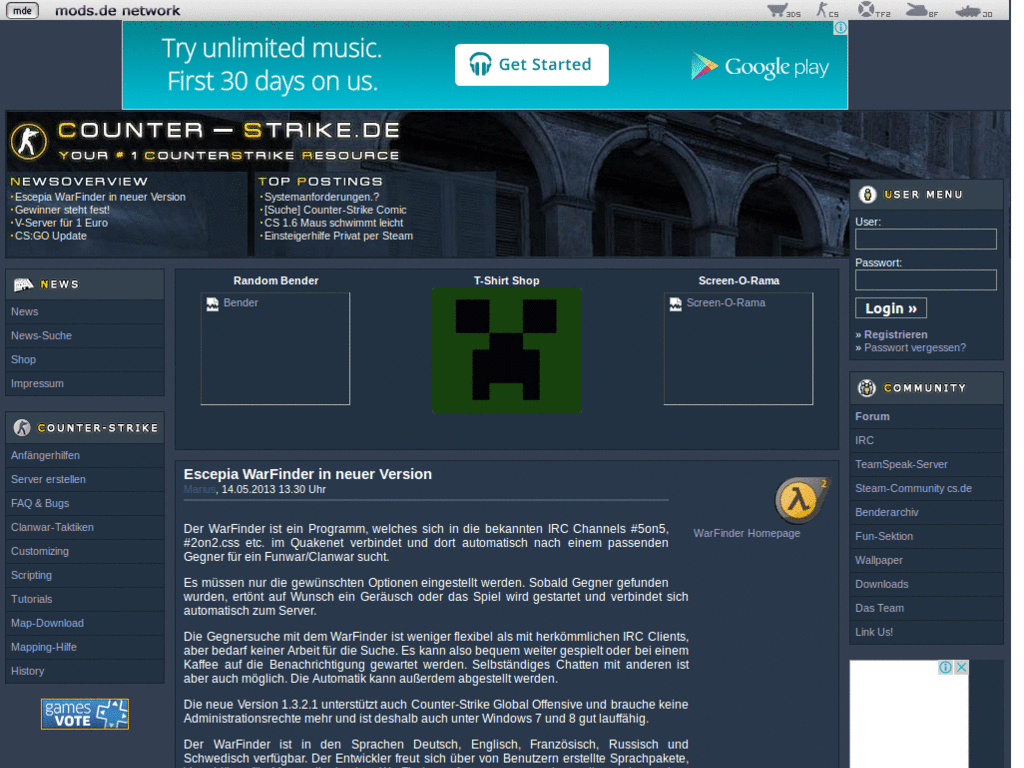Open Das Team menu item
Viewport: 1024px width, 768px height.
926,608
